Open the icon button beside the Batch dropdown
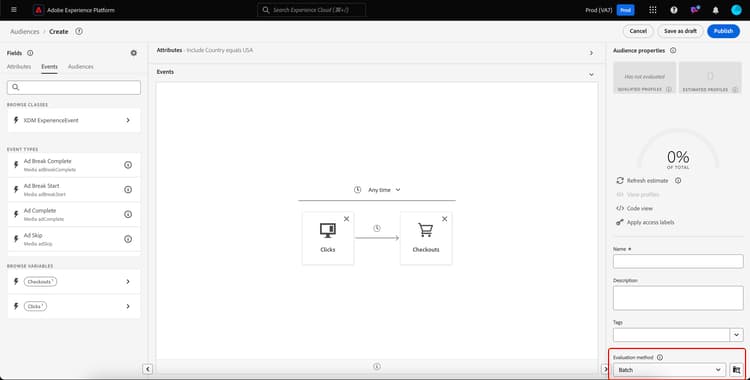The height and width of the screenshot is (380, 750). pyautogui.click(x=737, y=370)
